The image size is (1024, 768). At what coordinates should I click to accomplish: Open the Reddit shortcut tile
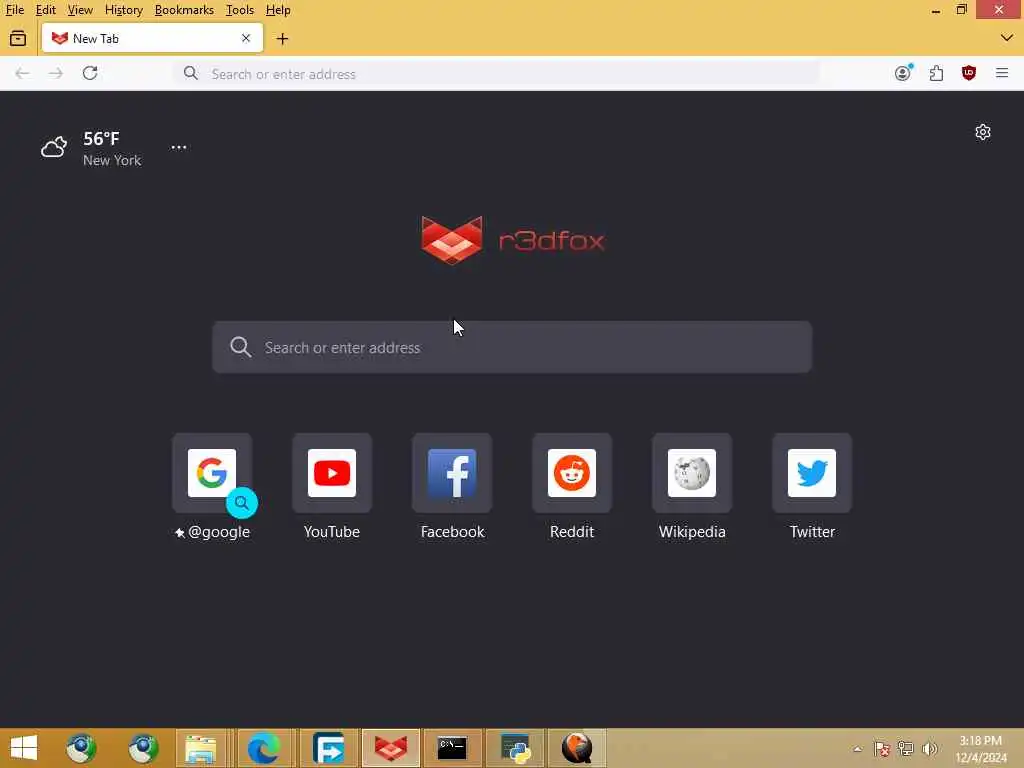pos(572,473)
